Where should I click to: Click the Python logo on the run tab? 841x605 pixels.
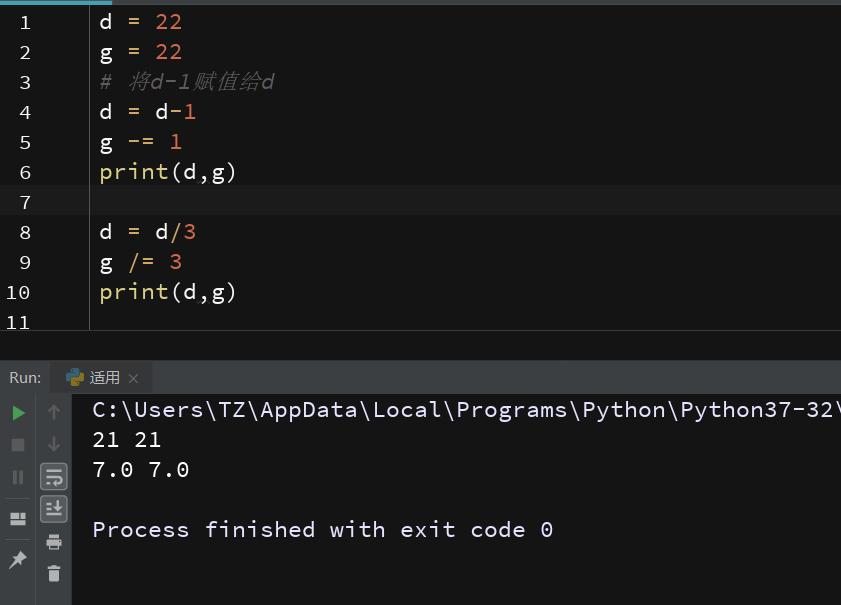[77, 377]
